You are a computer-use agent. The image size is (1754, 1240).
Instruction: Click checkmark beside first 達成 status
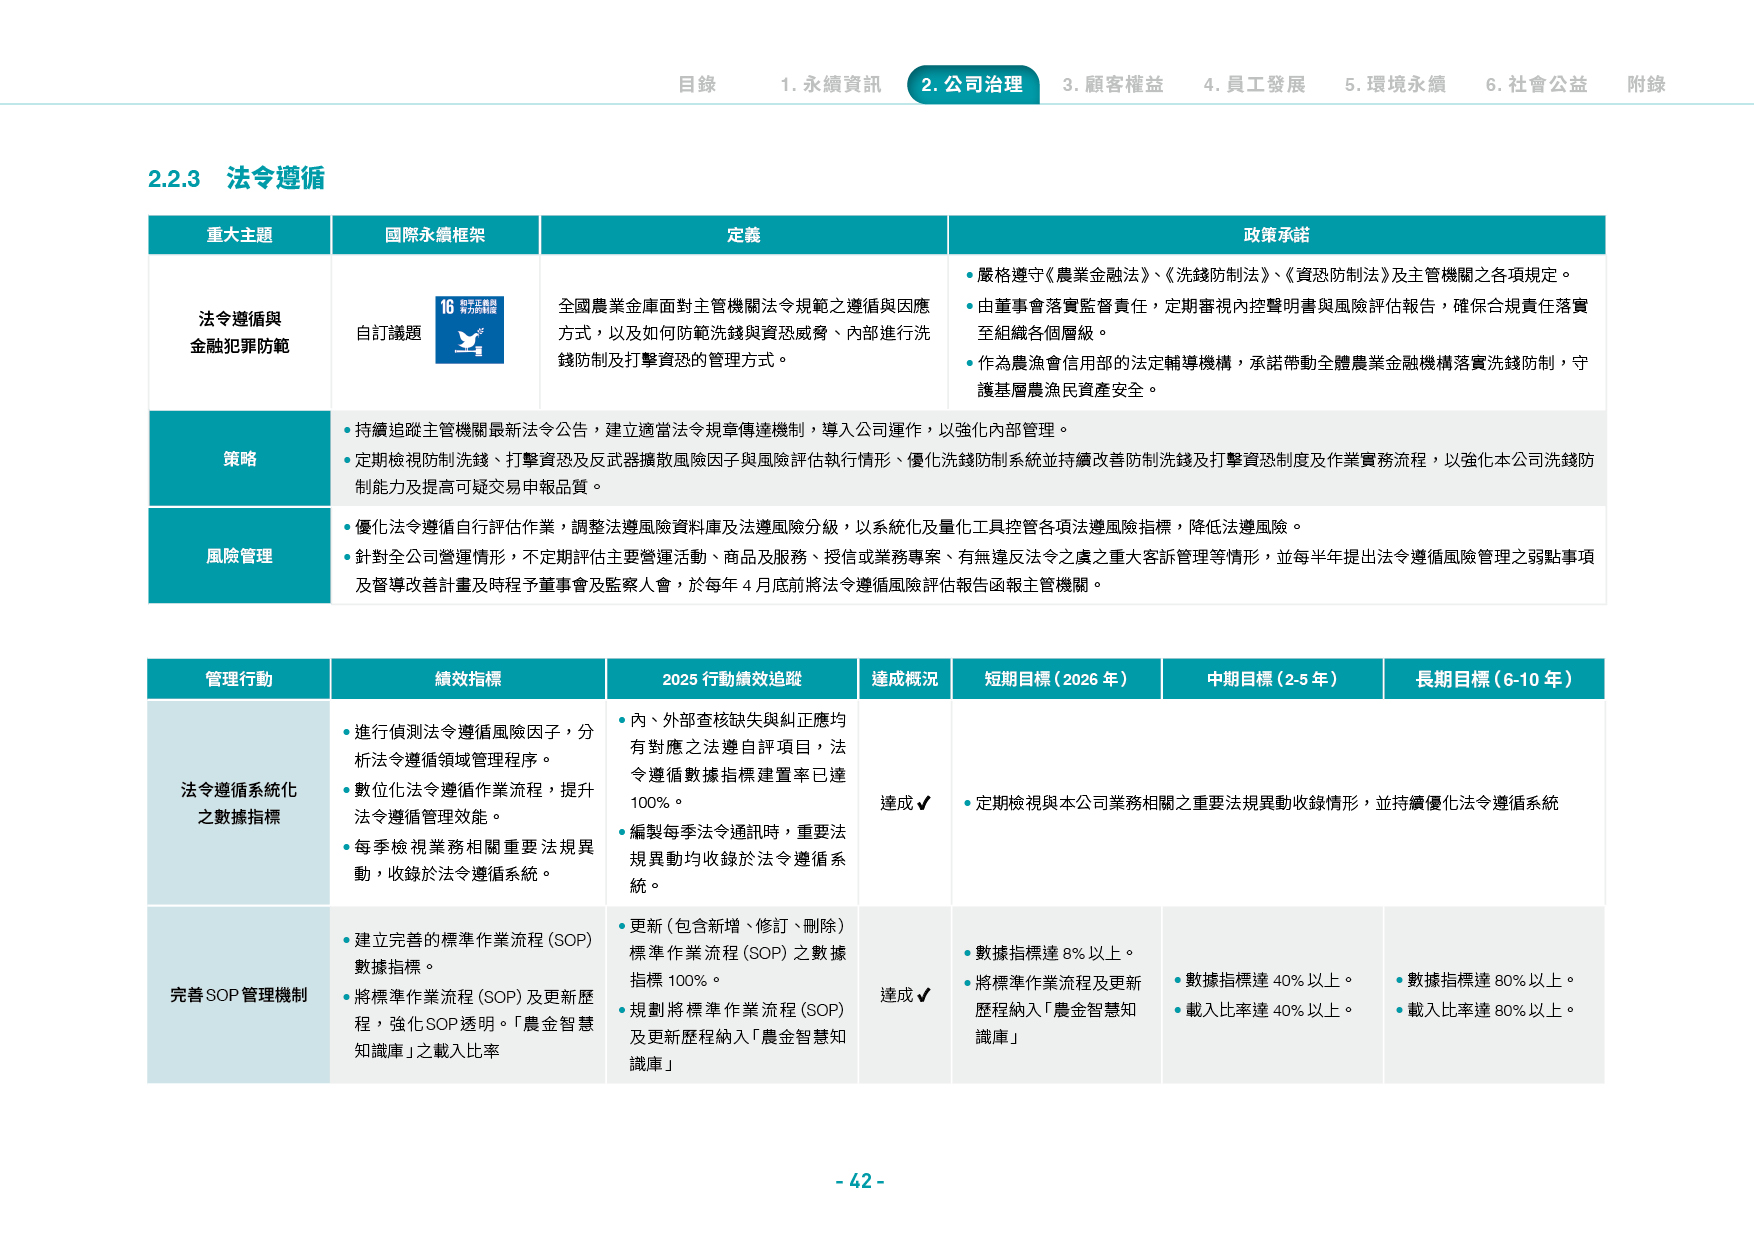click(x=924, y=803)
